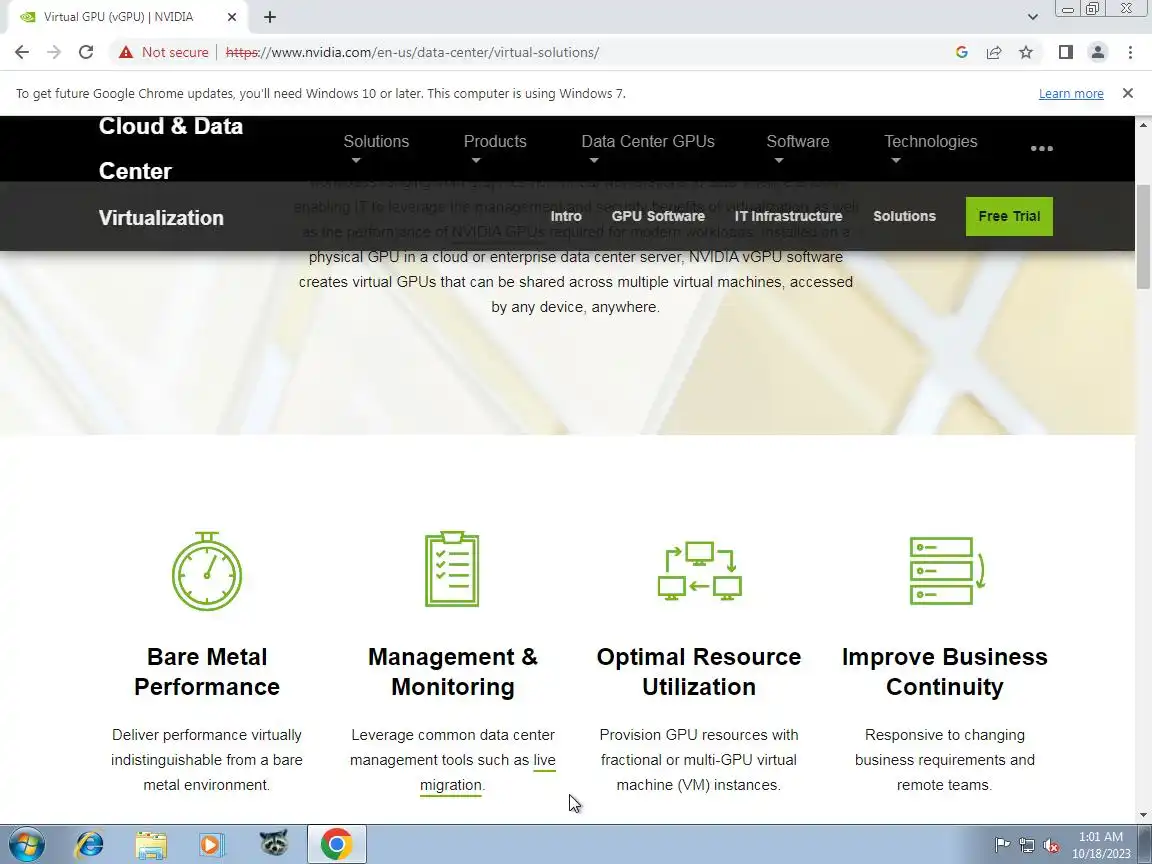The image size is (1152, 864).
Task: Click the muted volume tray icon
Action: [x=1051, y=845]
